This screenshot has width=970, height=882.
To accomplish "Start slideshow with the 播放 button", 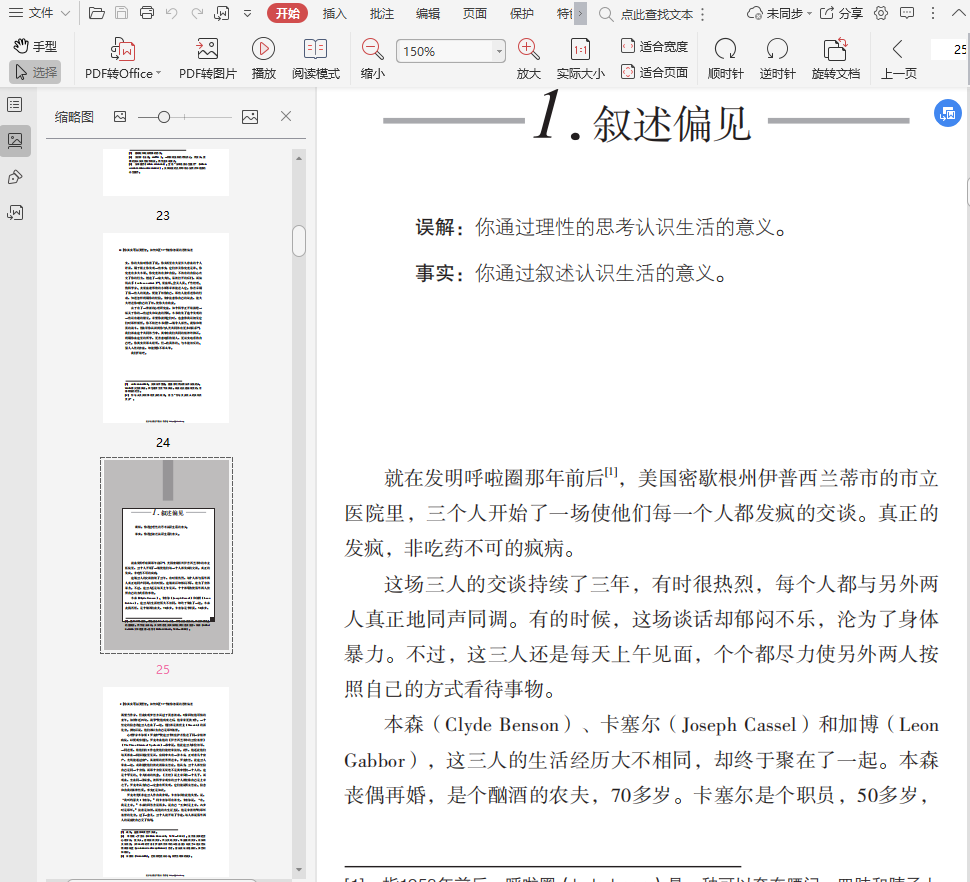I will 264,49.
